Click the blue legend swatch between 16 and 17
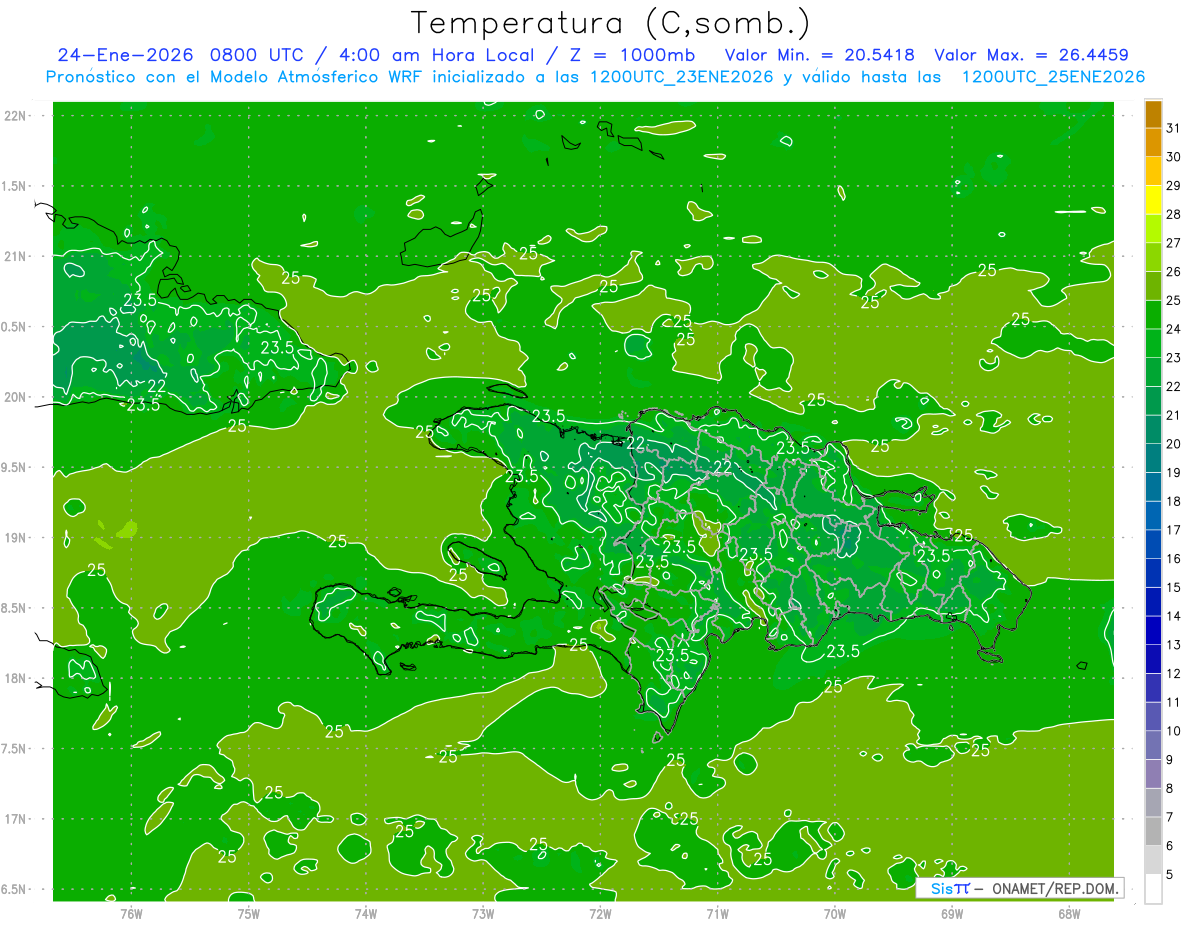 point(1153,544)
